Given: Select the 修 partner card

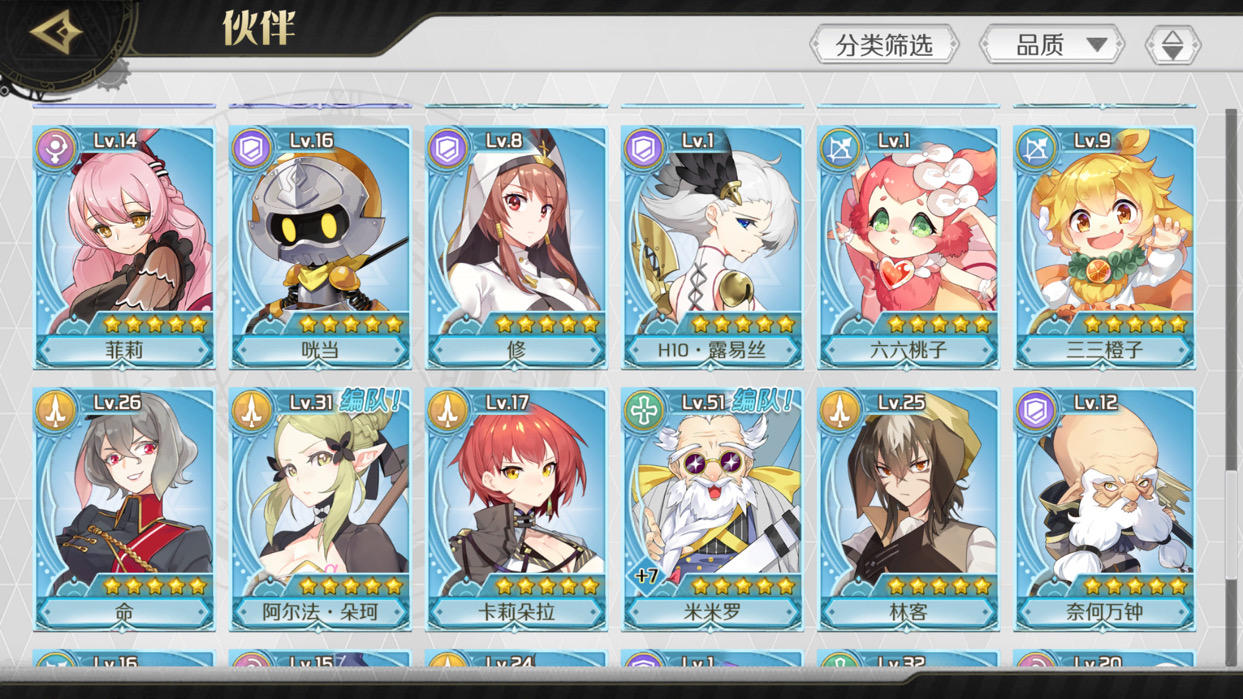Looking at the screenshot, I should 516,247.
